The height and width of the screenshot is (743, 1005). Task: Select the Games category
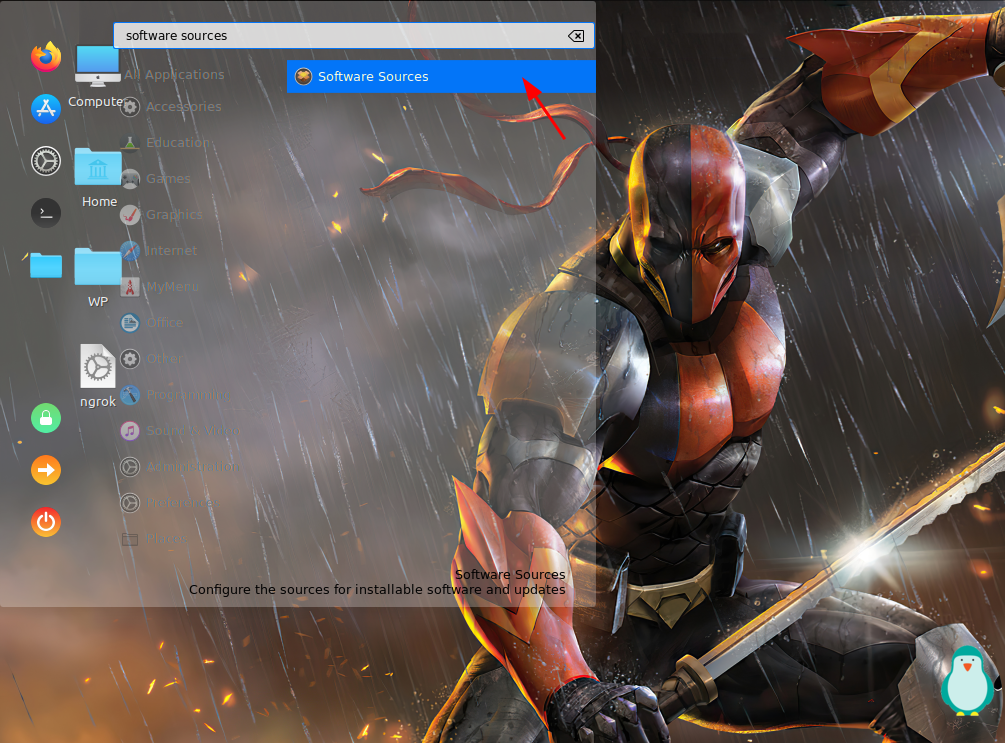click(156, 178)
